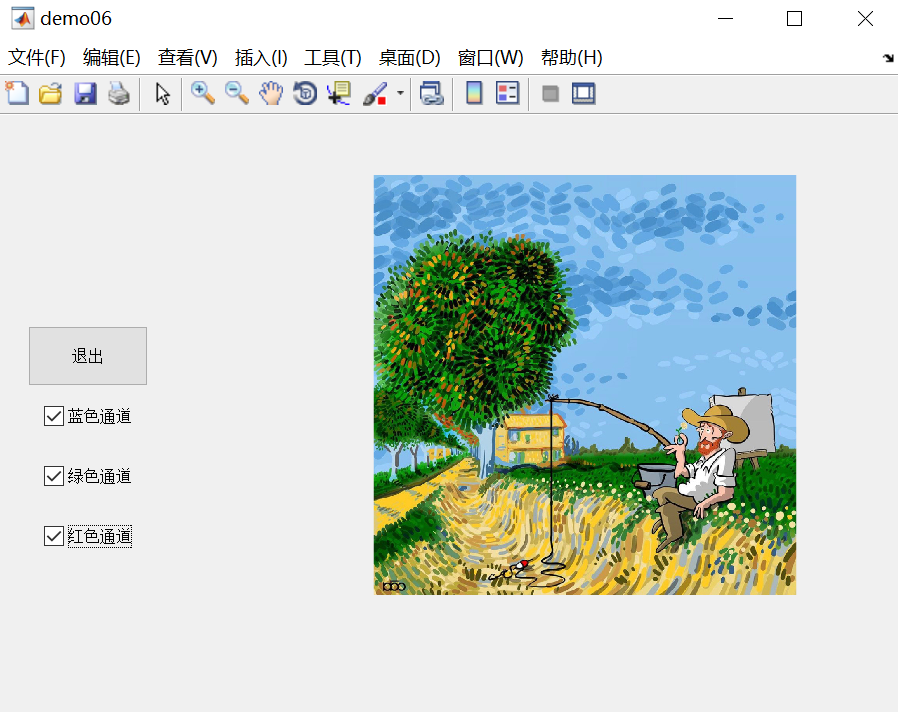Screen dimensions: 898x712
Task: Open the 工具(T) menu
Action: [331, 57]
